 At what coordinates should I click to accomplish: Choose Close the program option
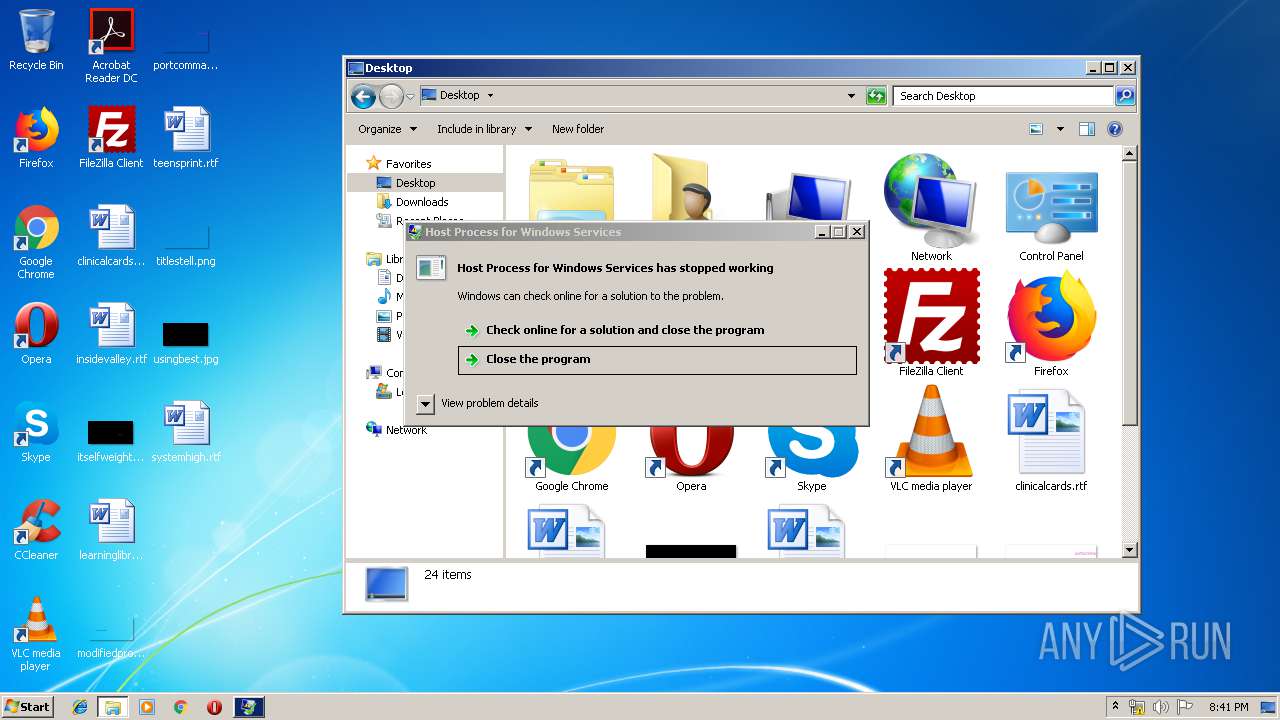[657, 360]
